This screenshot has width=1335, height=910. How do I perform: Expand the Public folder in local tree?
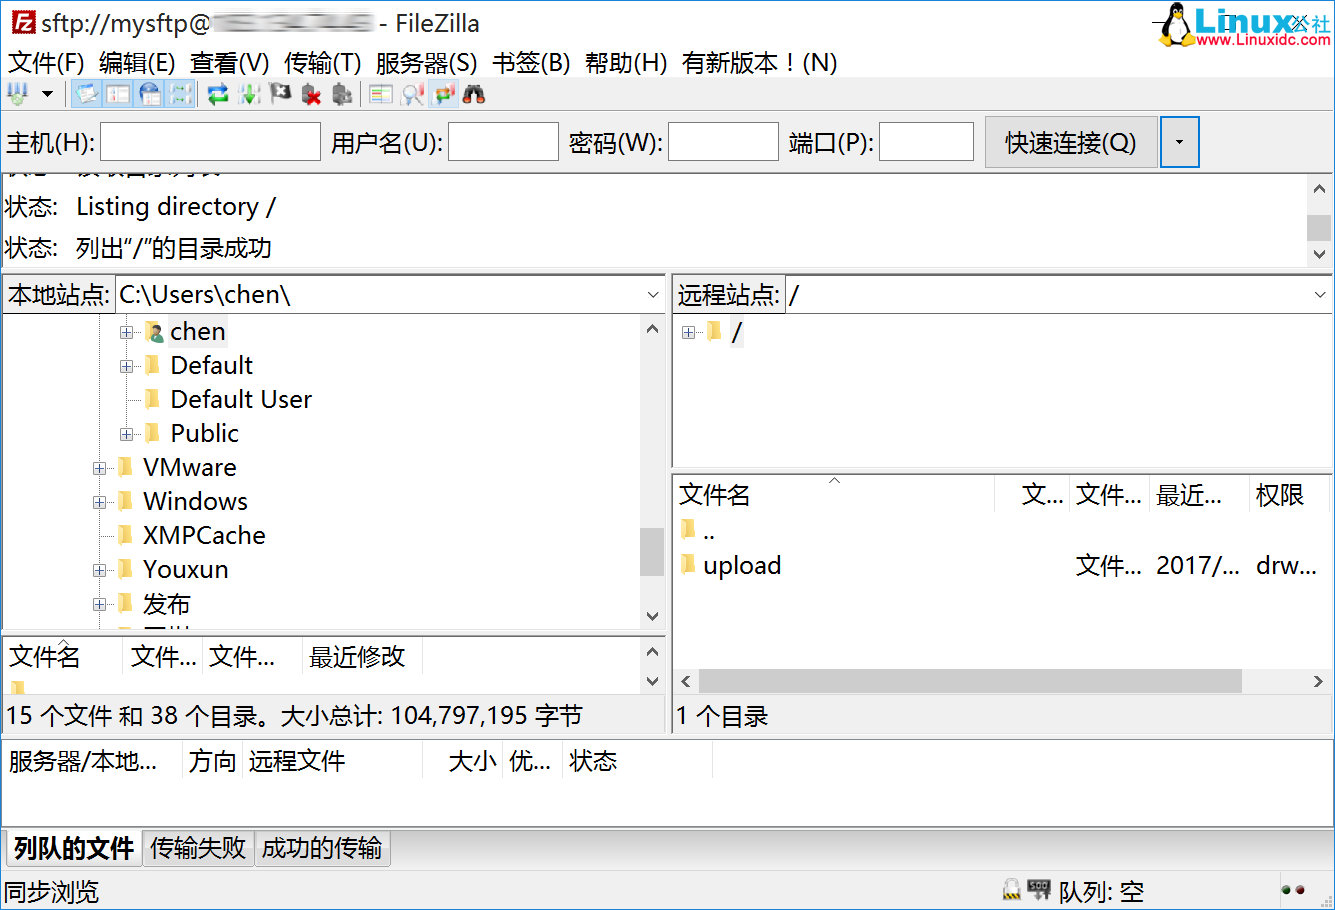pyautogui.click(x=126, y=433)
